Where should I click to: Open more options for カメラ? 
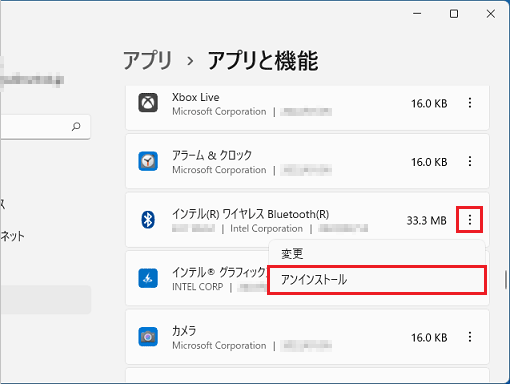tap(470, 337)
